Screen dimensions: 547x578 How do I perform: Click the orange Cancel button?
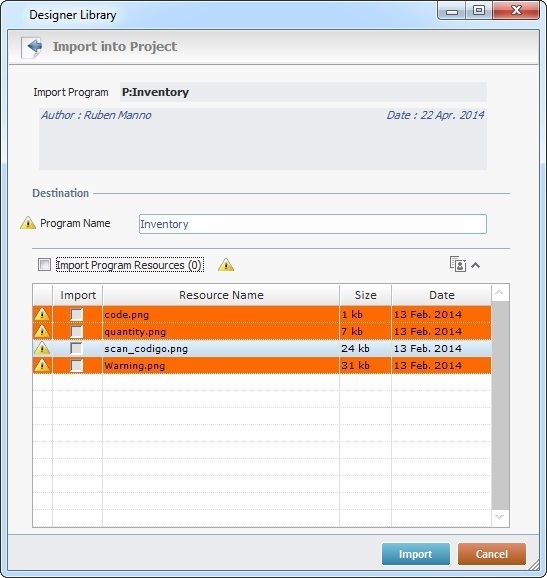pos(492,554)
